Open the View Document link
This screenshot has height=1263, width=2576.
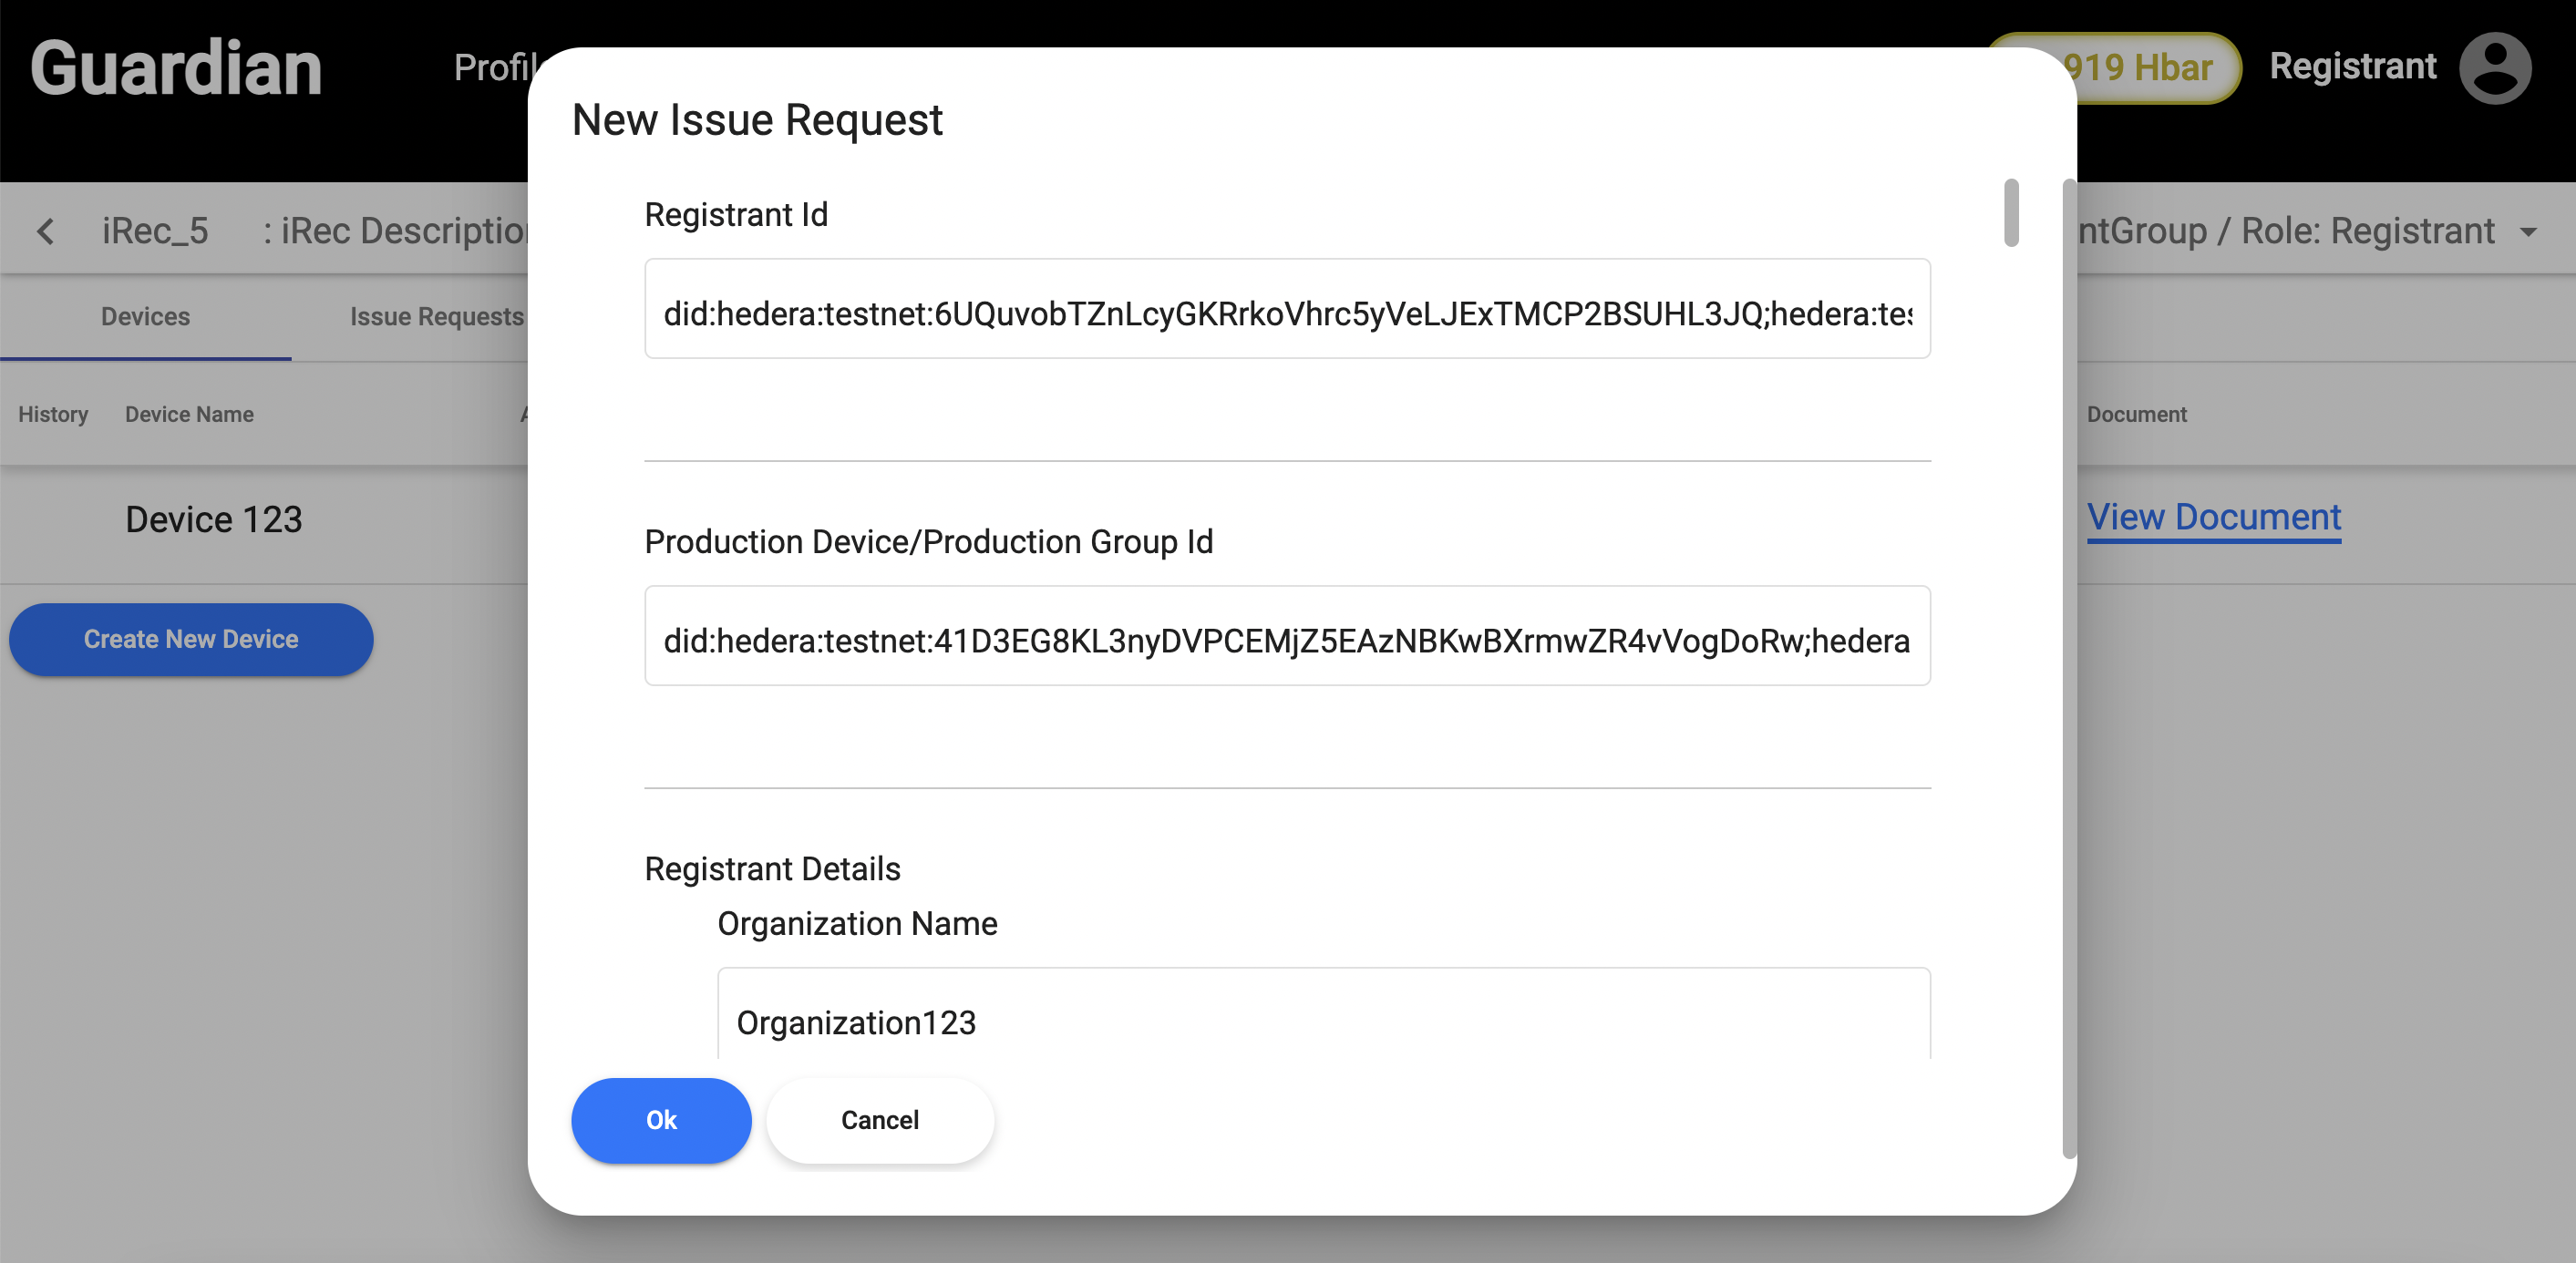pos(2213,518)
